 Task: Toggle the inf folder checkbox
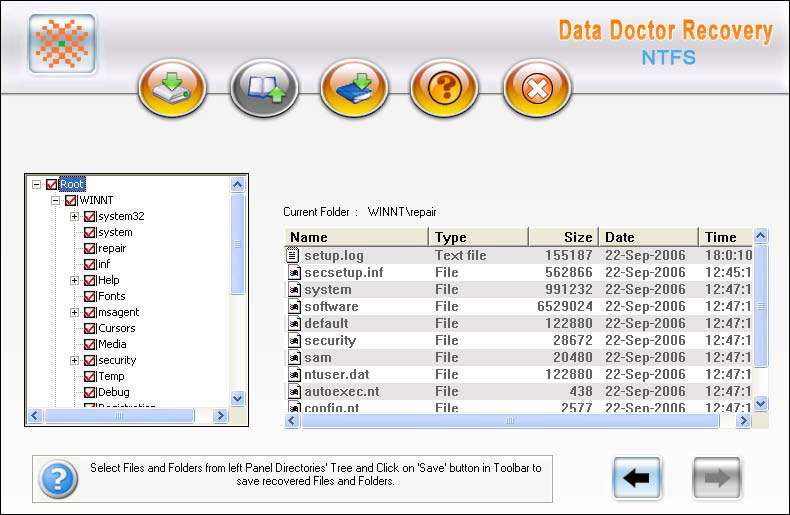click(90, 265)
